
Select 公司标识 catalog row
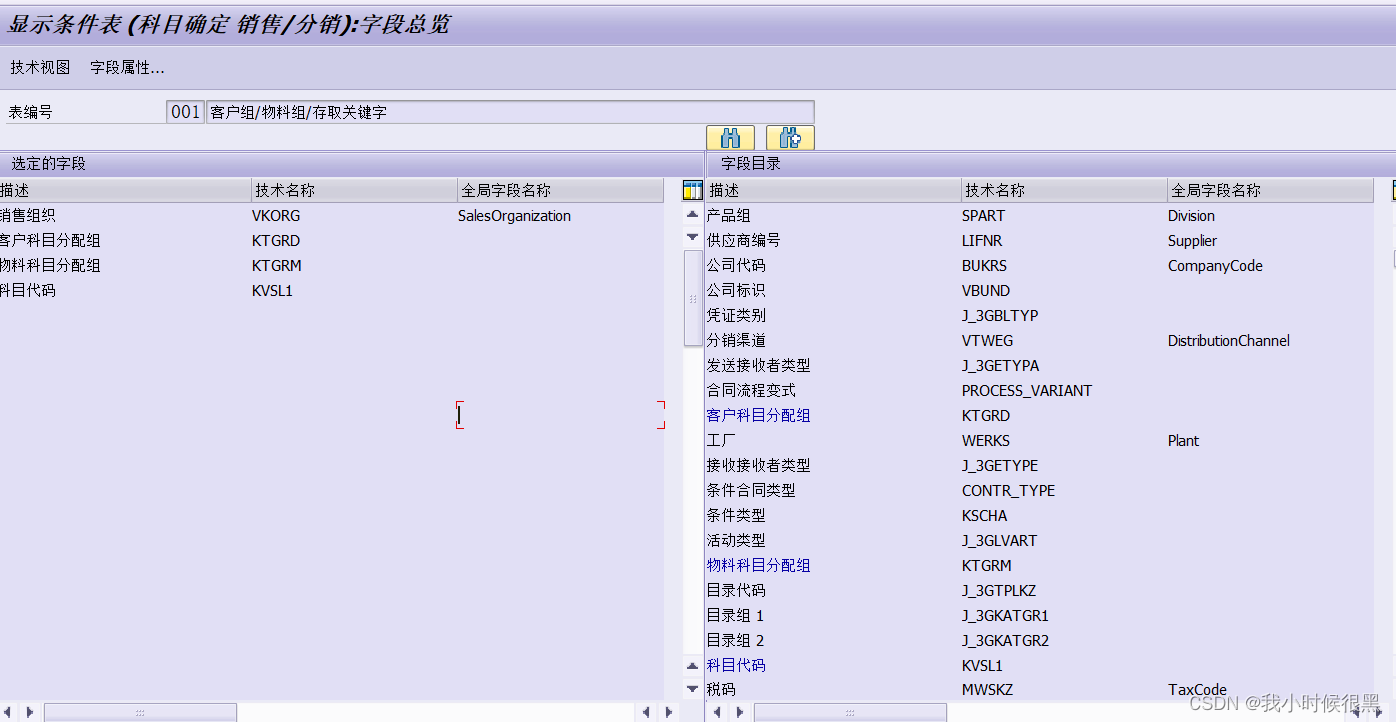[736, 291]
